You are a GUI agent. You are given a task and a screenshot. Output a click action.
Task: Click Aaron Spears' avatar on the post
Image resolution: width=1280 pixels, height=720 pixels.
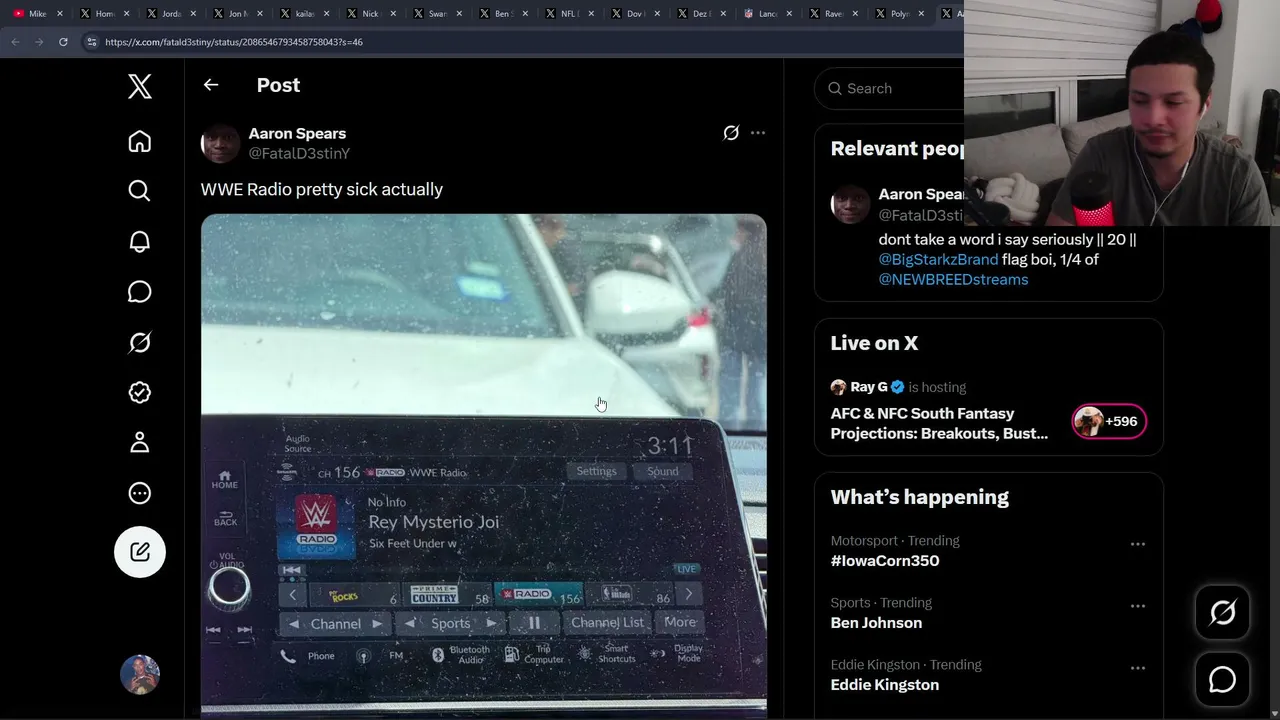(x=220, y=143)
